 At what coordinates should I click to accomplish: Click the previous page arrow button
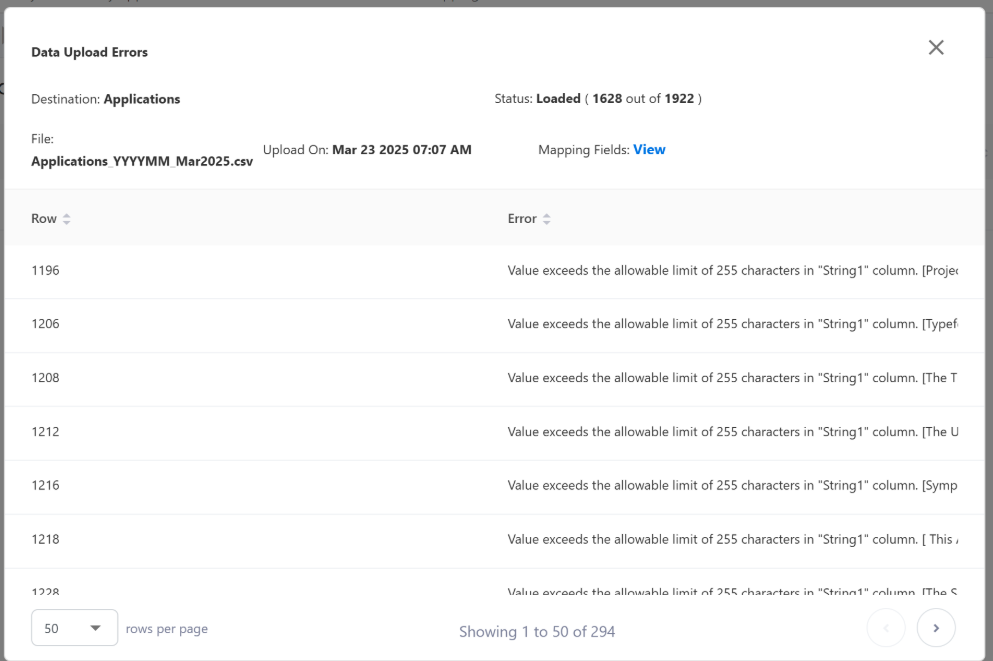click(x=886, y=628)
